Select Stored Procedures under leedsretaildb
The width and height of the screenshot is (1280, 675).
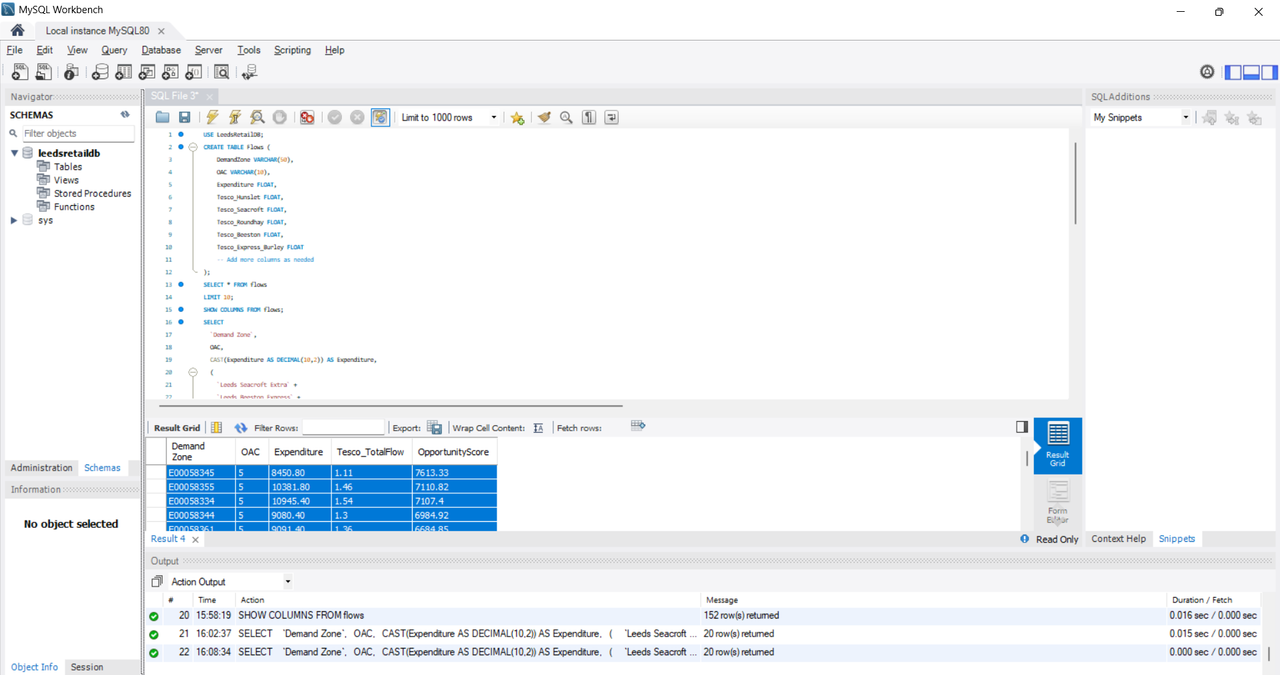(x=92, y=193)
